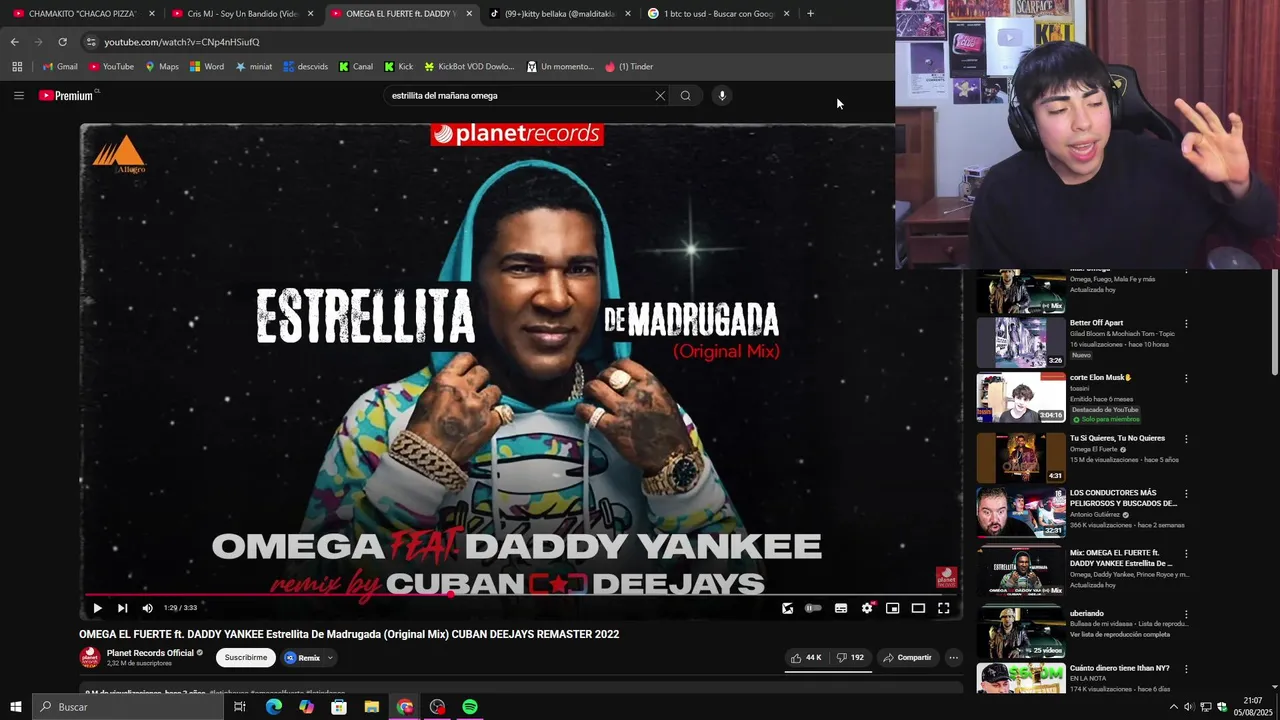Viewport: 1280px width, 720px height.
Task: Like the video with 44 K likes
Action: tap(806, 658)
